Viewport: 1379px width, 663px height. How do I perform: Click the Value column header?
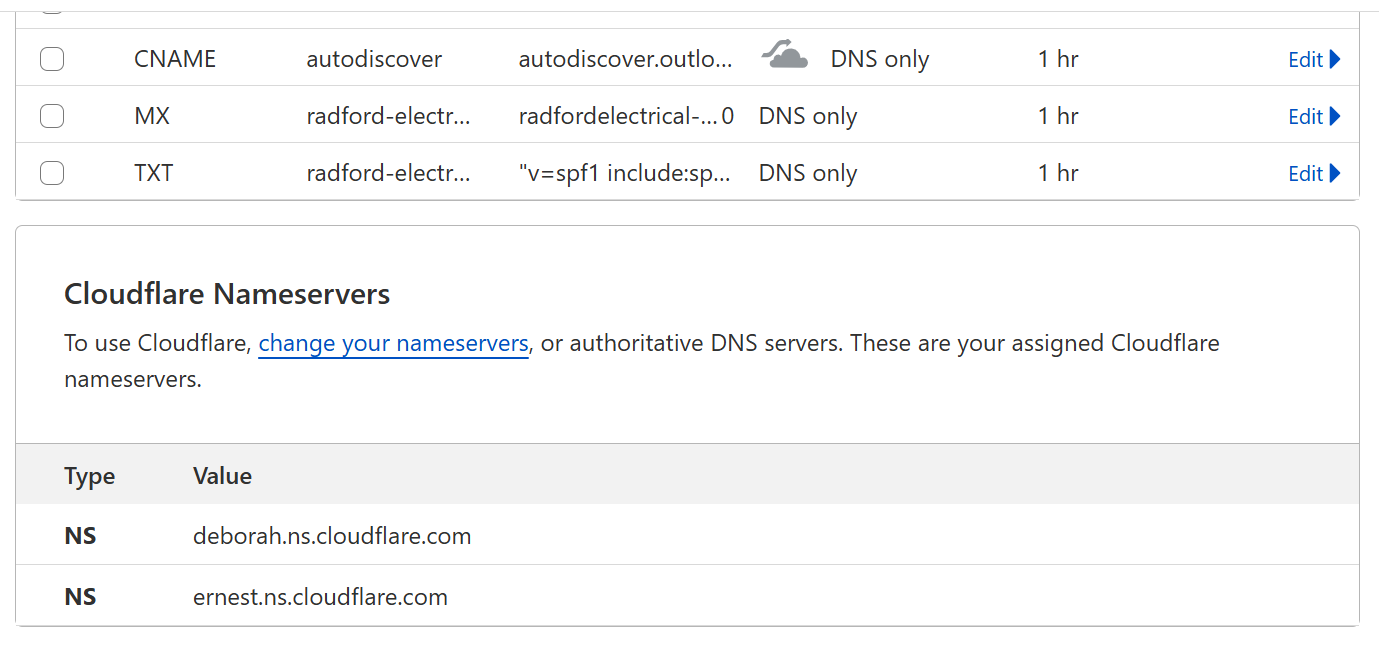click(x=222, y=475)
